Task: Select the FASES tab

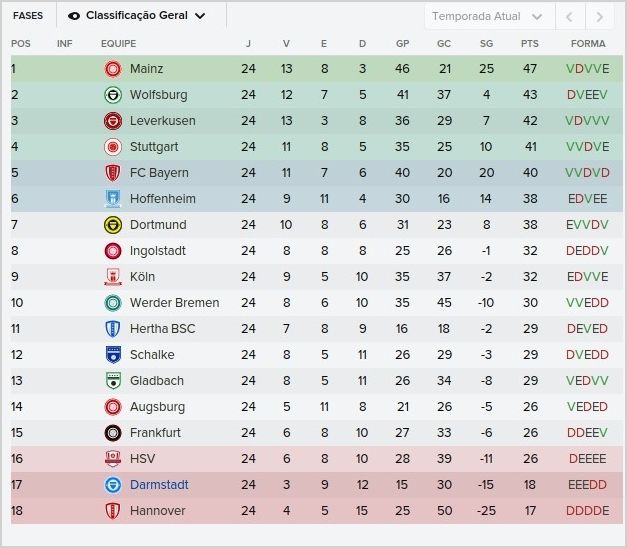Action: click(28, 16)
